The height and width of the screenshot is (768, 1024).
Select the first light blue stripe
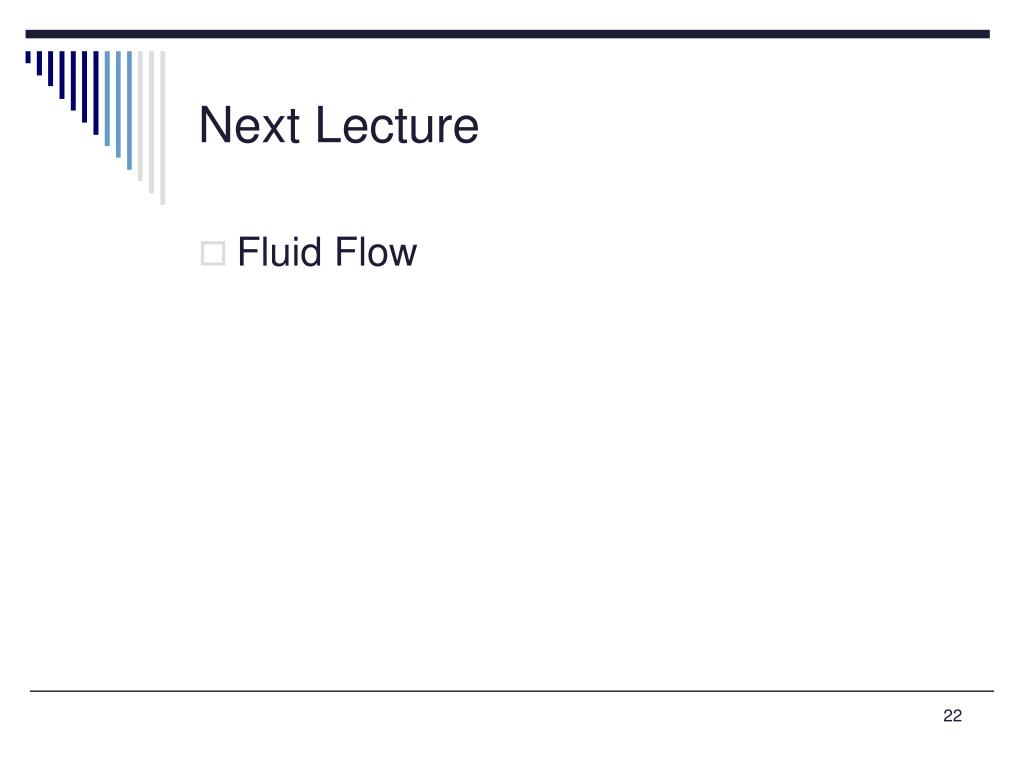pos(107,99)
